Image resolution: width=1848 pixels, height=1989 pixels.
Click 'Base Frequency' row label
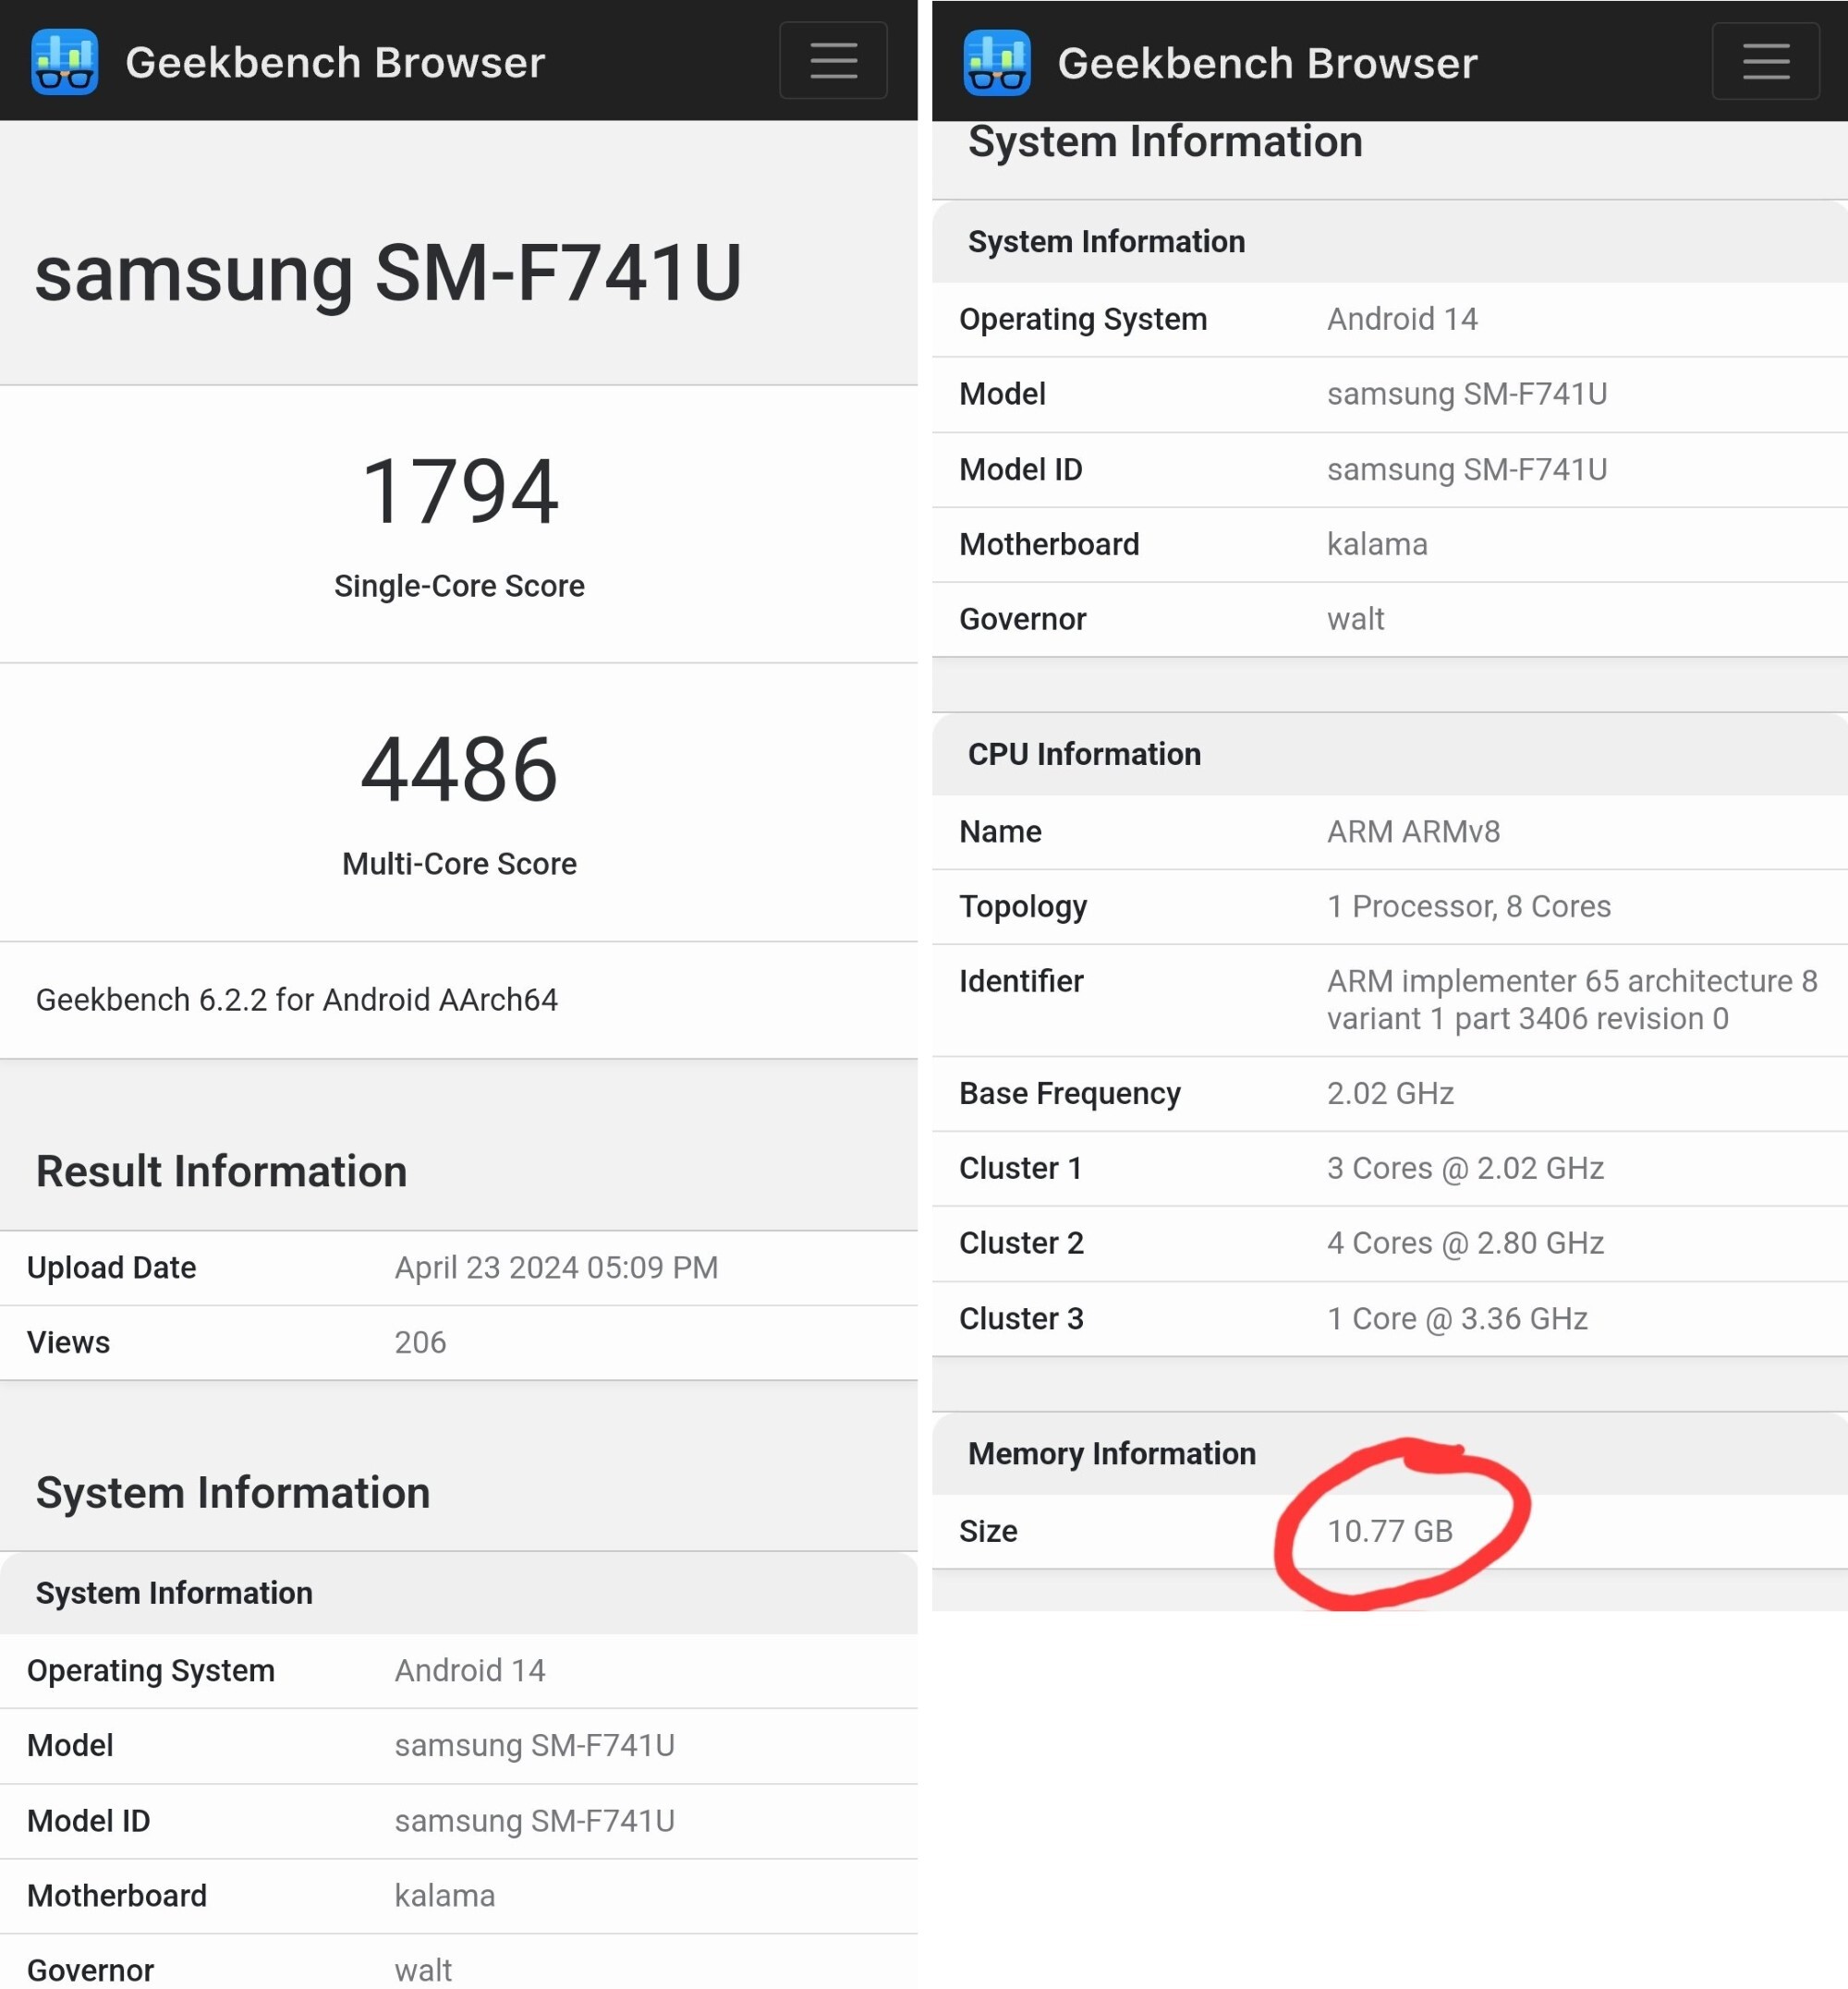click(1070, 1094)
